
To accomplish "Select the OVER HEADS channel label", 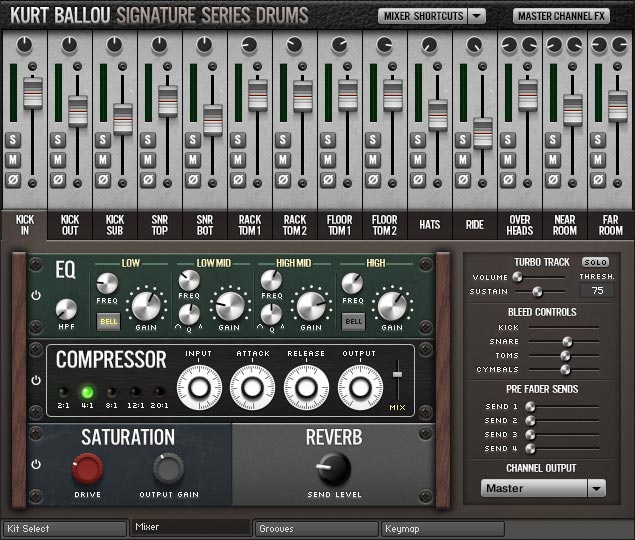I will 520,225.
